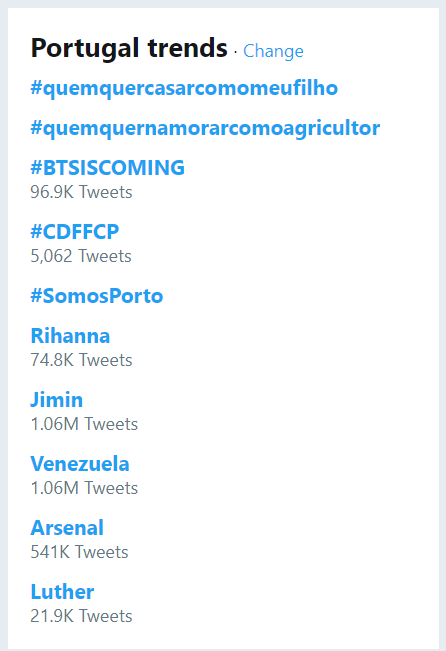Click the 5,062 Tweets count

click(81, 256)
